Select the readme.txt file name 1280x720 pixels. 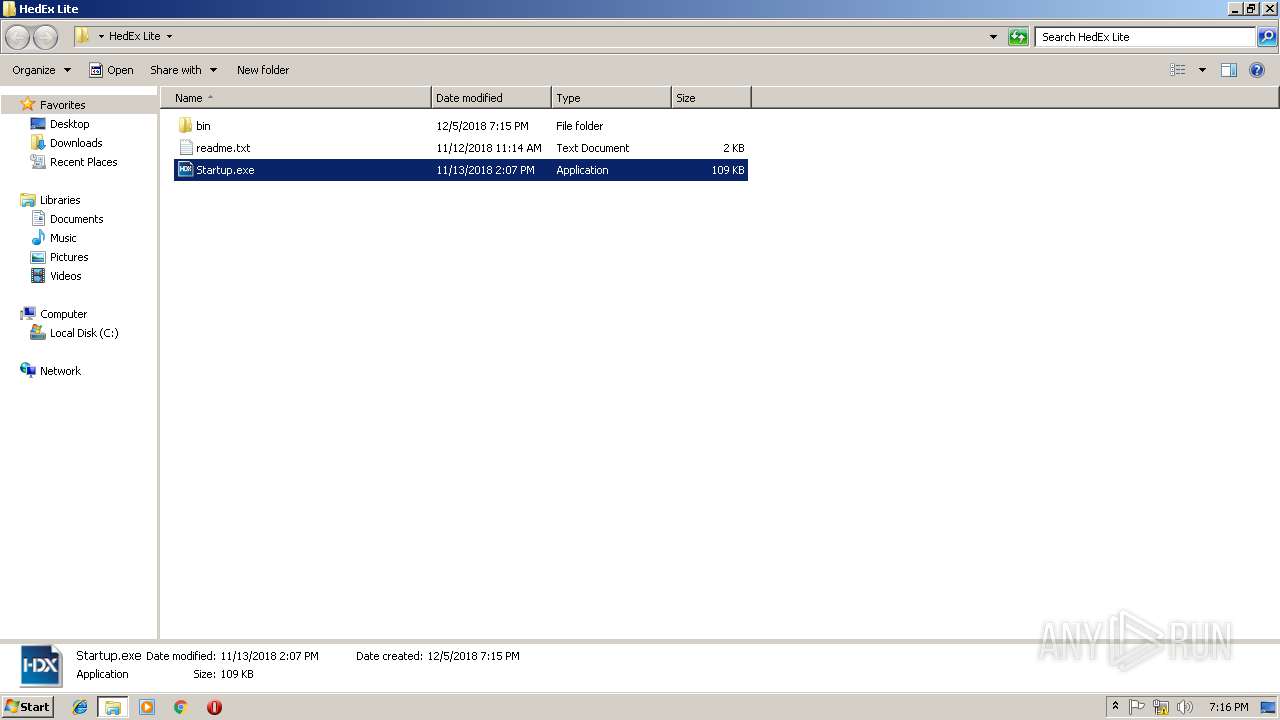(x=223, y=148)
